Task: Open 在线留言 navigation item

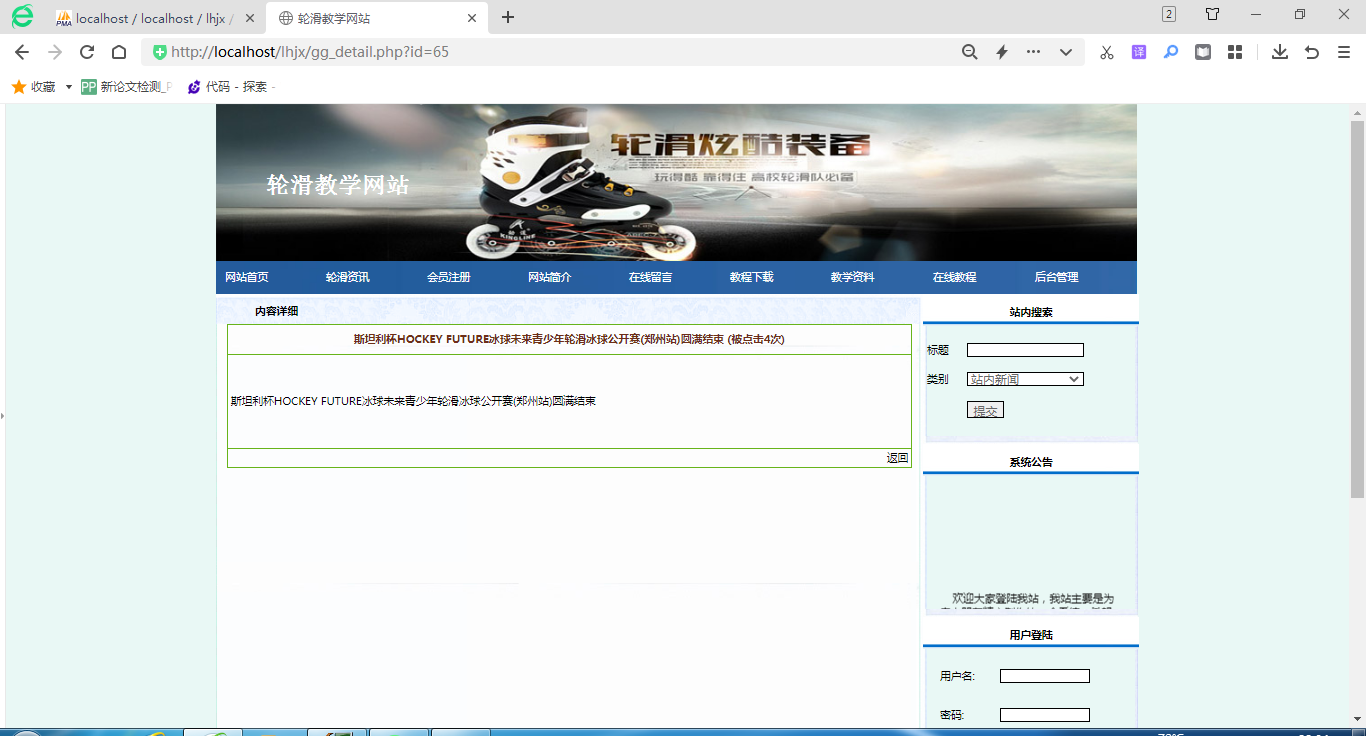Action: click(x=651, y=277)
